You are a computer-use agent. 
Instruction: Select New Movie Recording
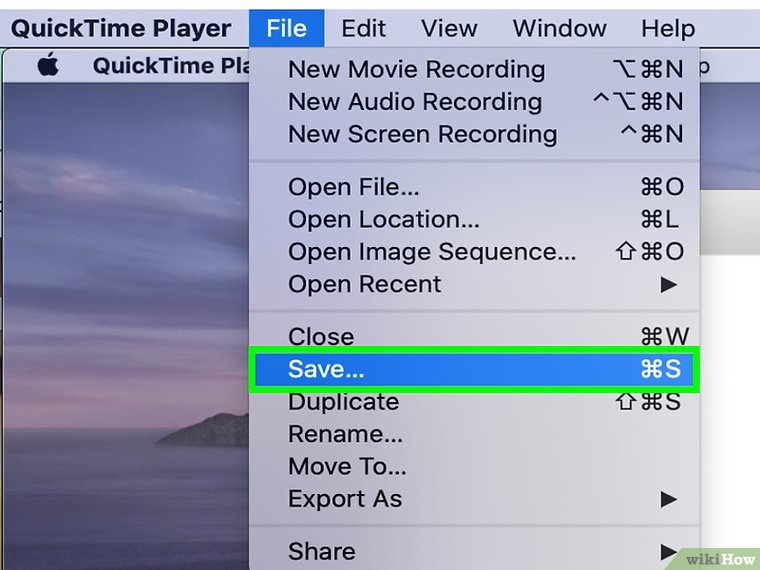pyautogui.click(x=416, y=70)
